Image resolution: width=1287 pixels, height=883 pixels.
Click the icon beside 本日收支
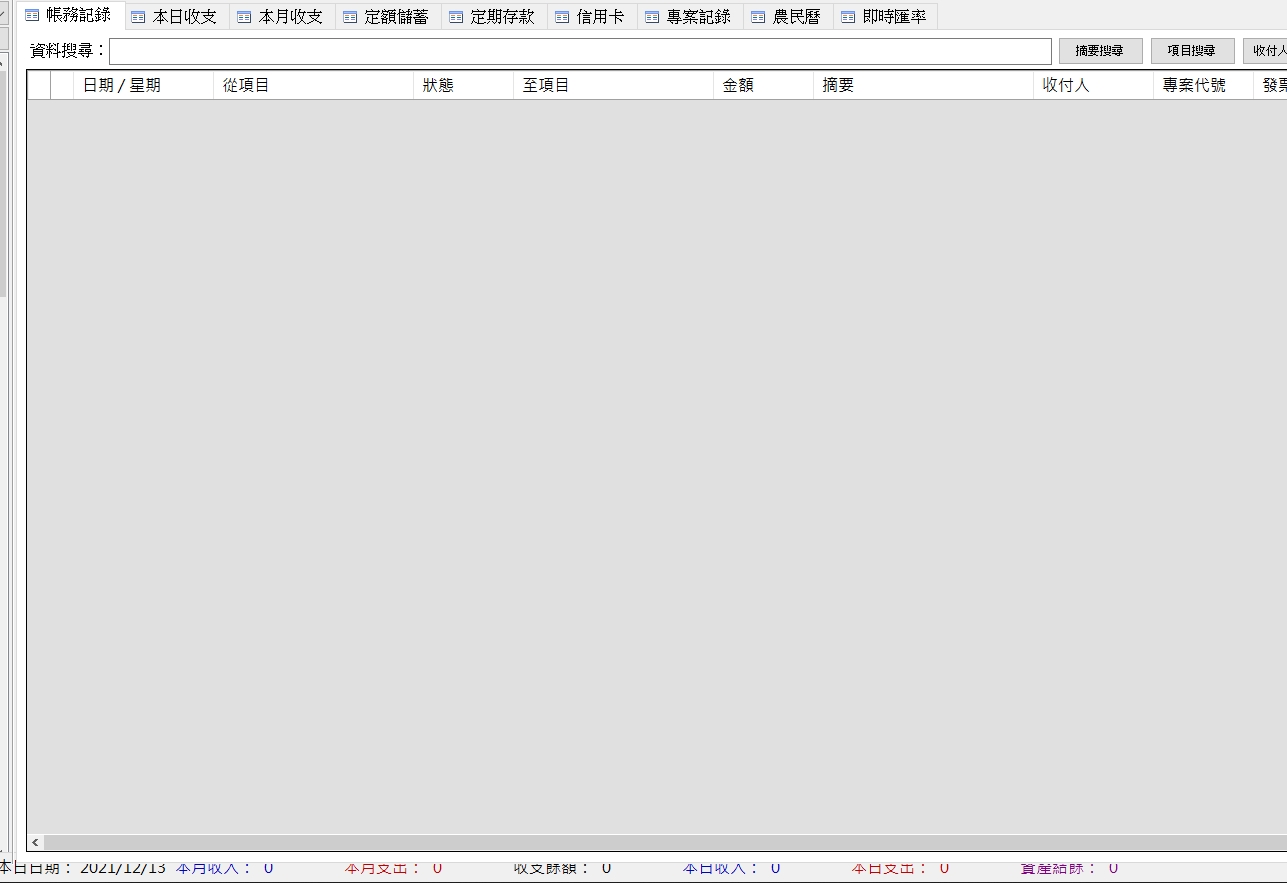138,17
